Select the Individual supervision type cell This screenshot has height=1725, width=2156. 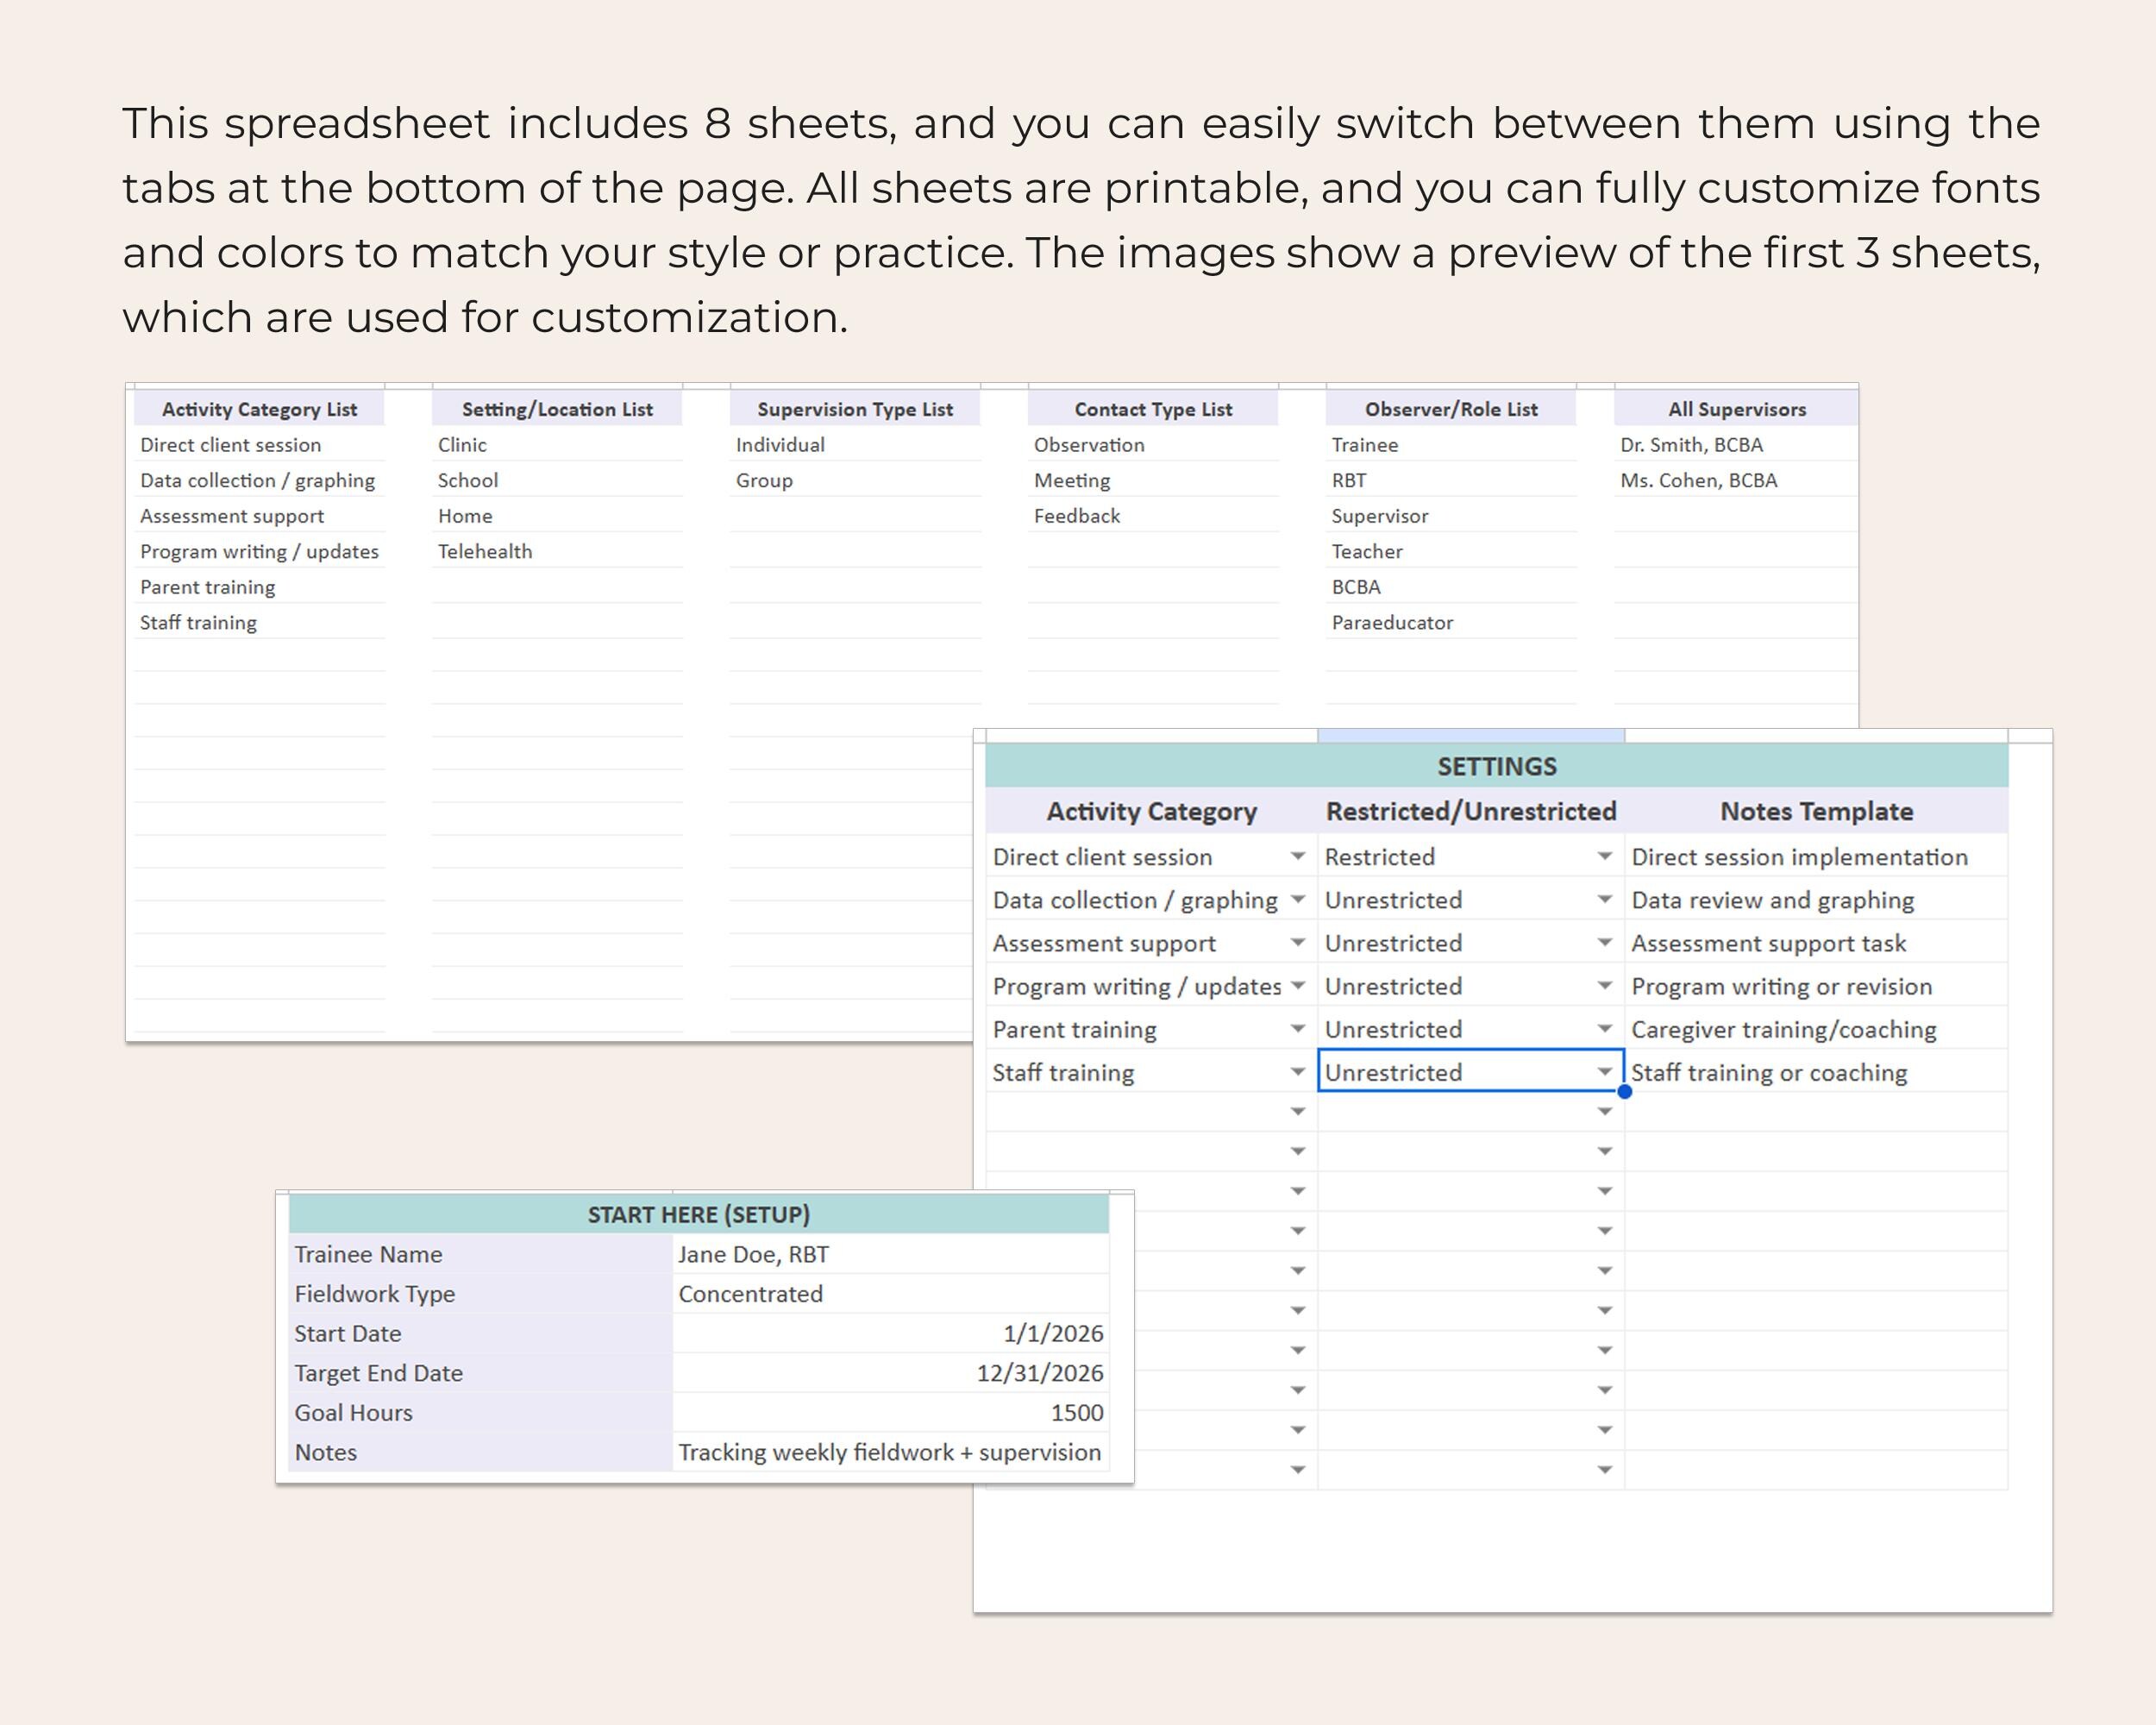(x=855, y=445)
